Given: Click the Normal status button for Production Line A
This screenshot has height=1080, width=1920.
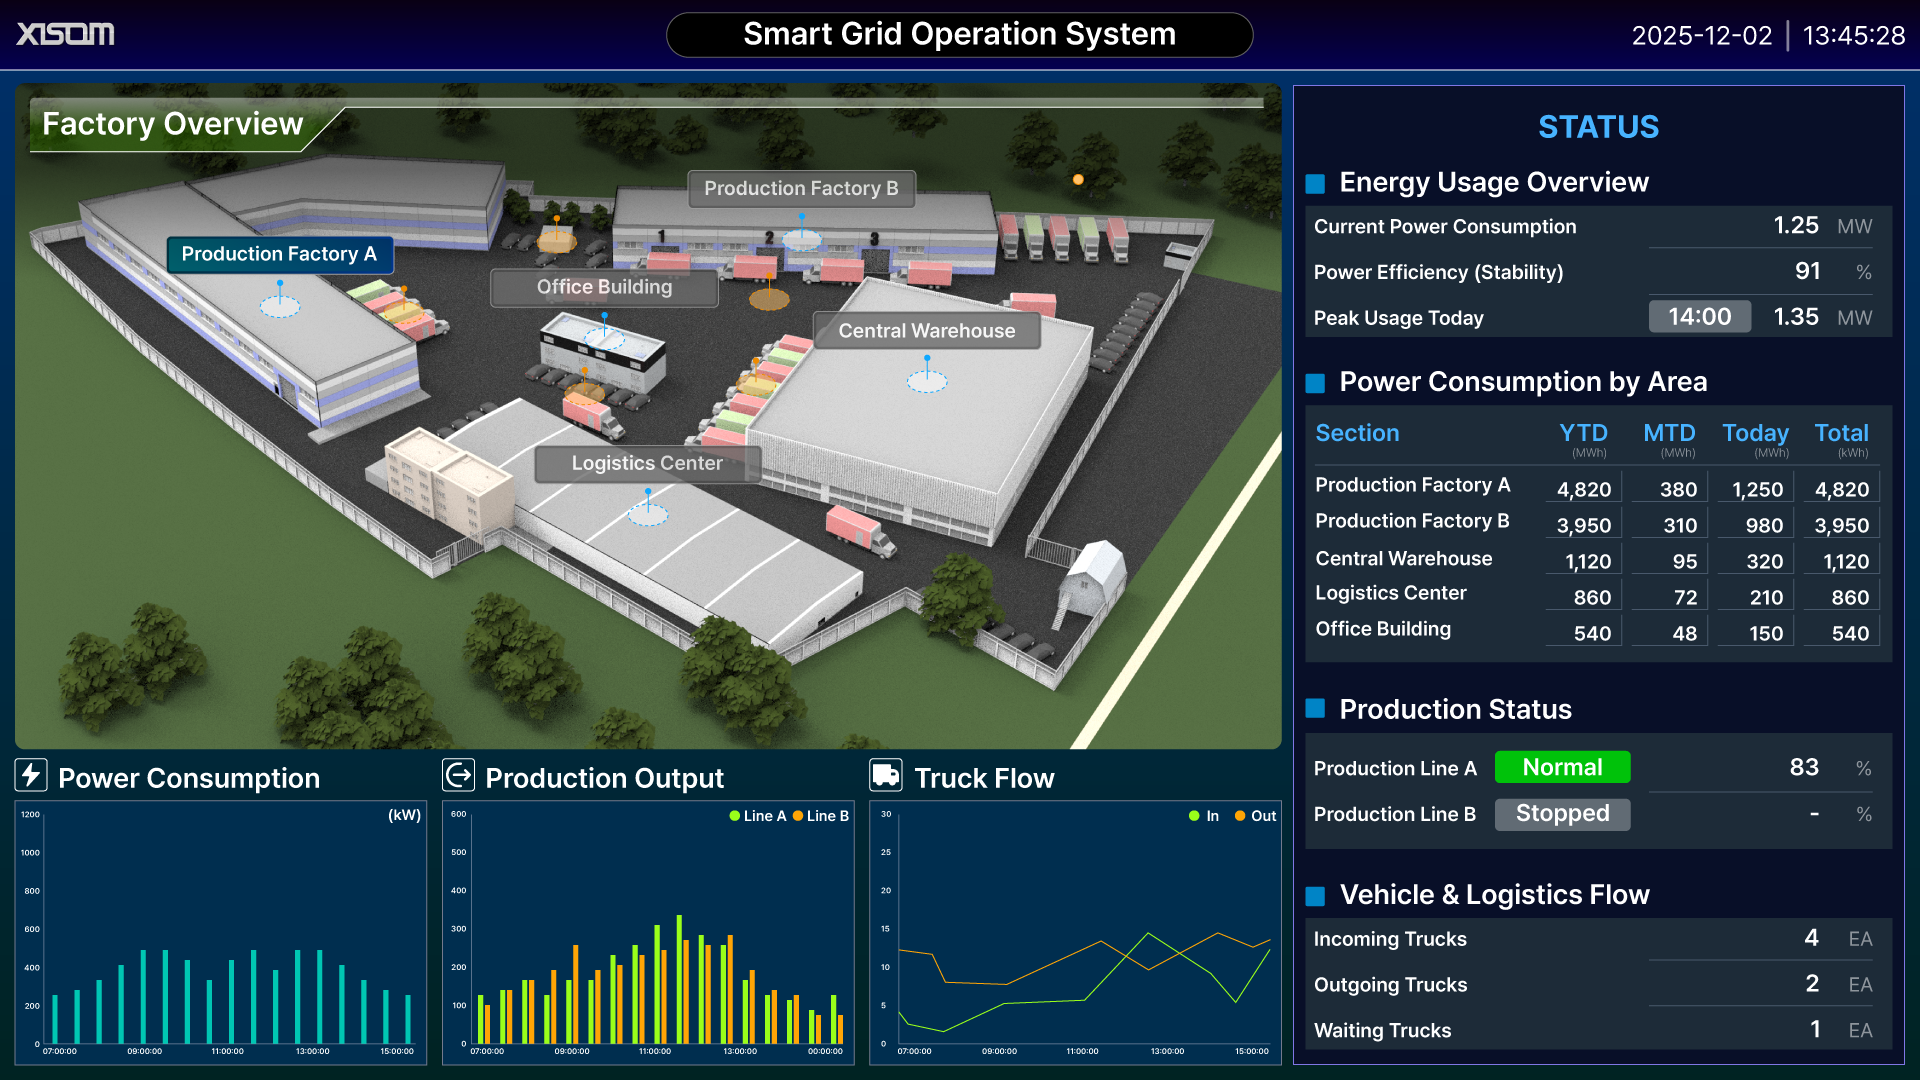Looking at the screenshot, I should pyautogui.click(x=1562, y=767).
